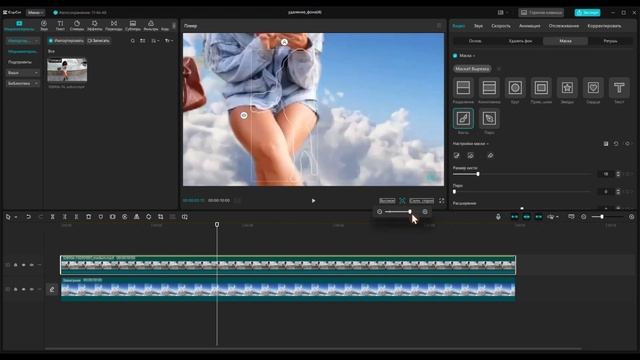
Task: Toggle linkage button above timeline
Action: click(x=539, y=217)
